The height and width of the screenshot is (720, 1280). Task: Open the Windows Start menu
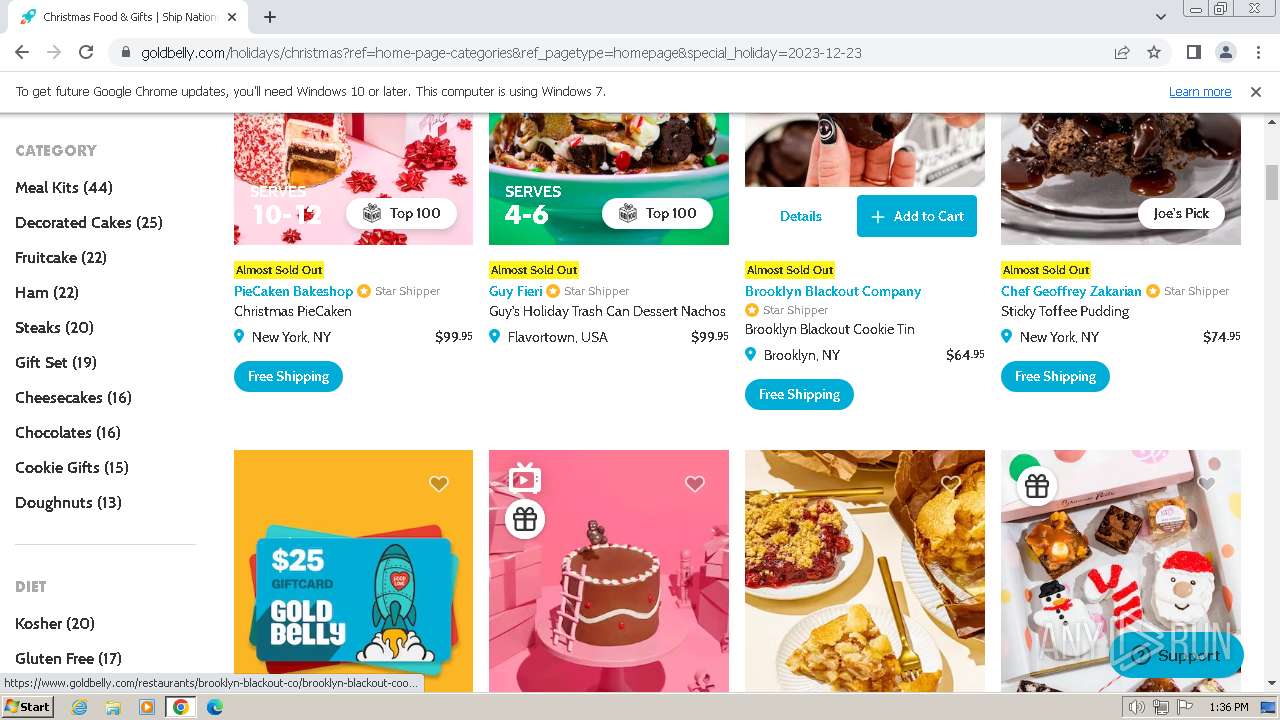click(28, 707)
